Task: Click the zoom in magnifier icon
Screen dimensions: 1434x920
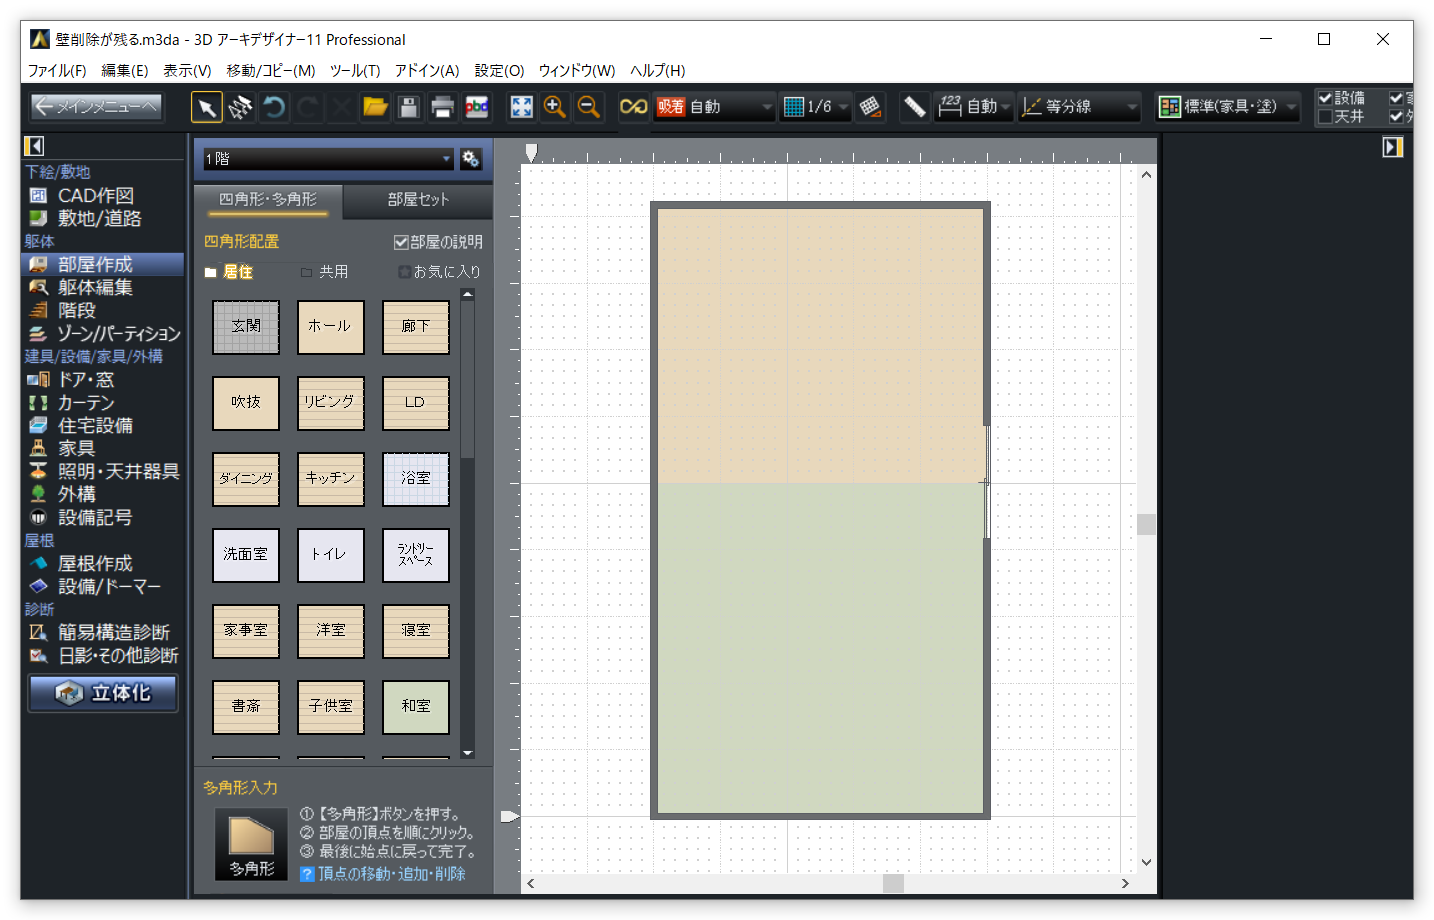Action: [x=555, y=107]
